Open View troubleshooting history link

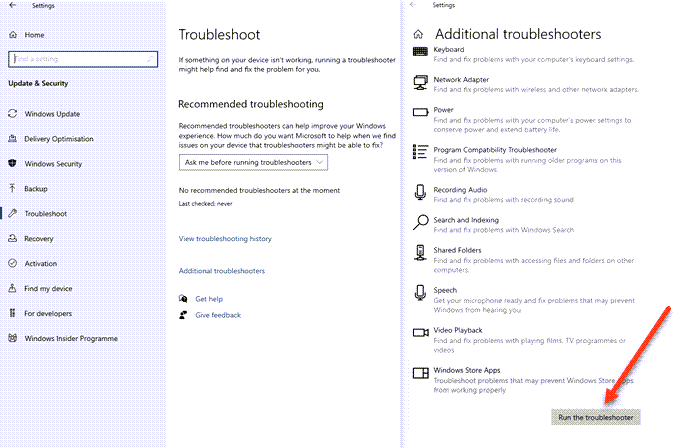click(225, 239)
